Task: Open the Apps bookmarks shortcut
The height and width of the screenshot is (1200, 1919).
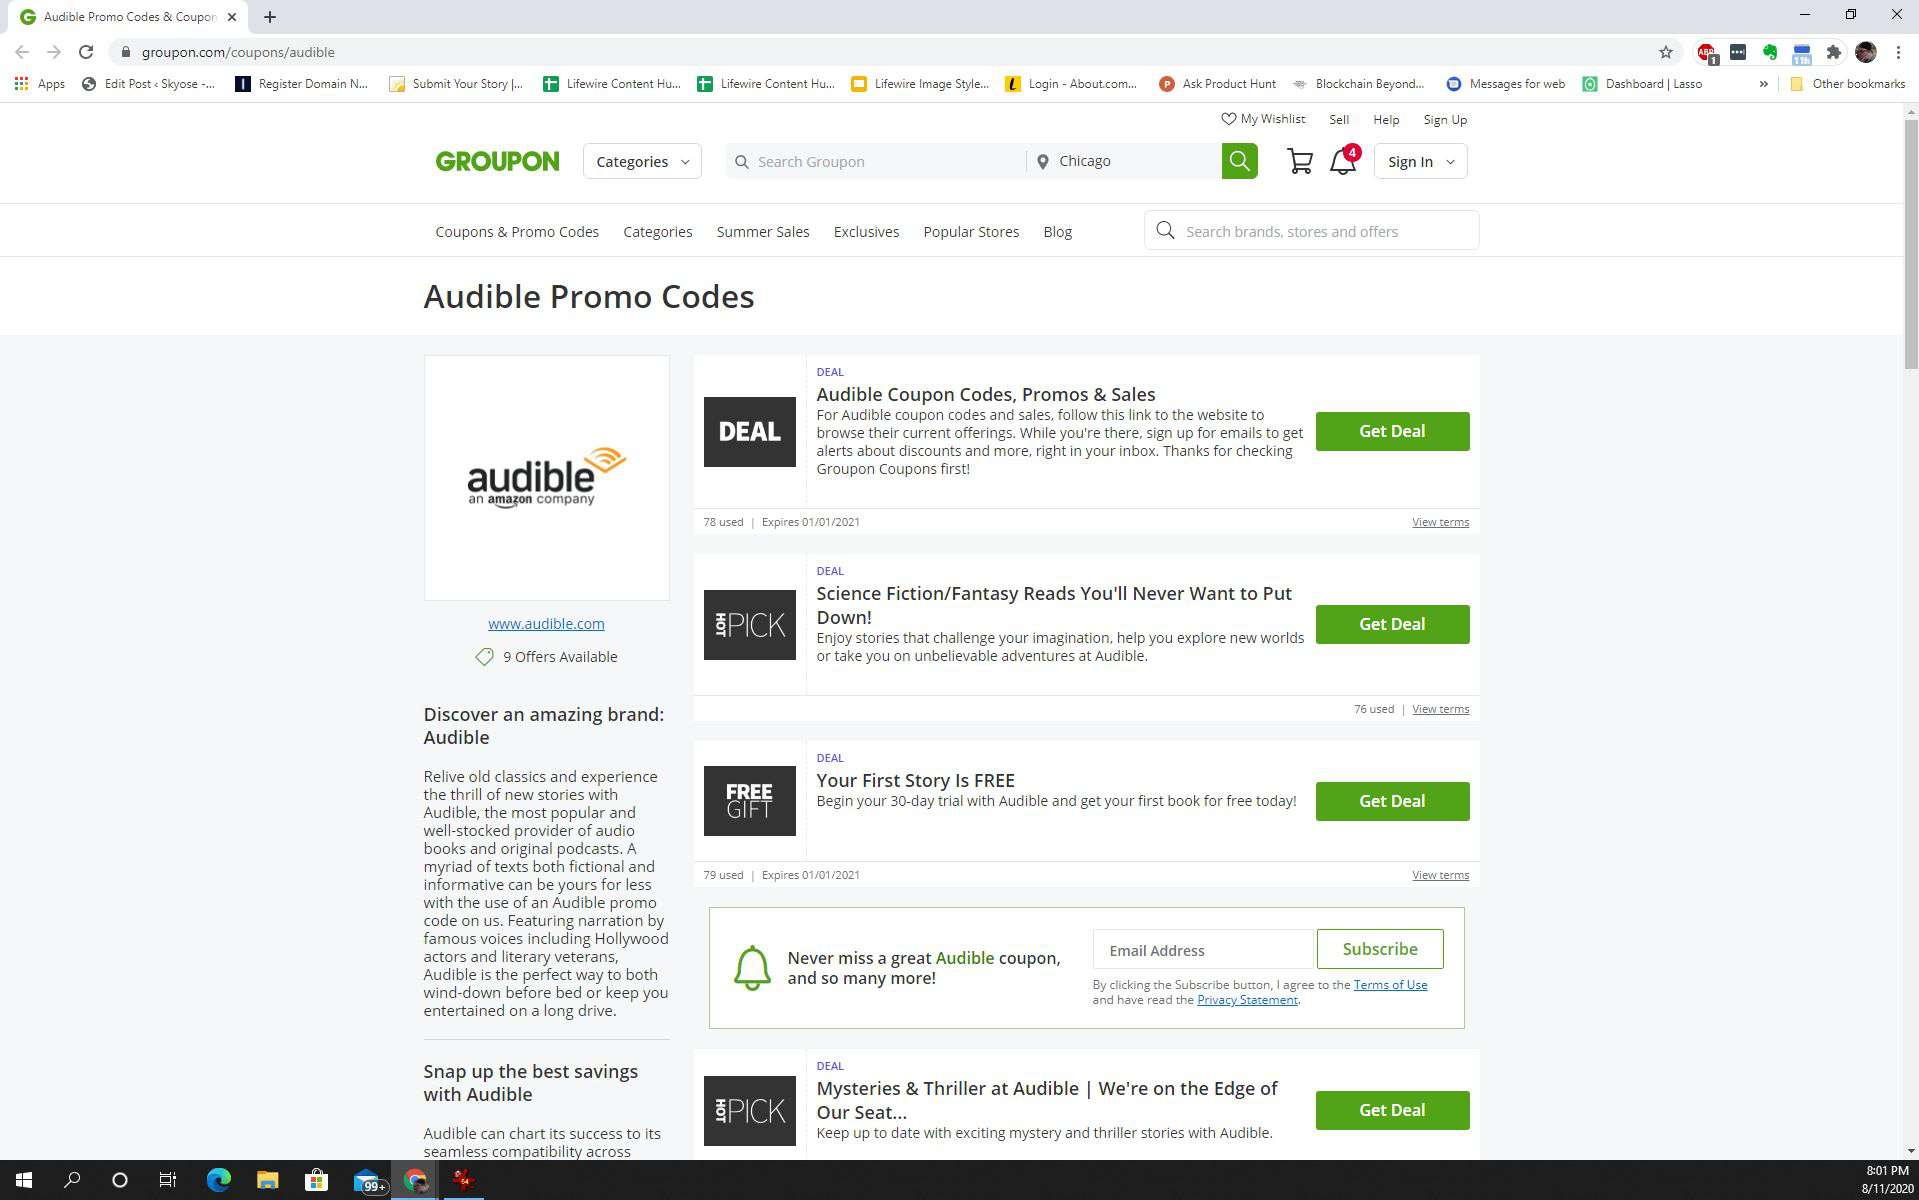Action: pyautogui.click(x=40, y=84)
